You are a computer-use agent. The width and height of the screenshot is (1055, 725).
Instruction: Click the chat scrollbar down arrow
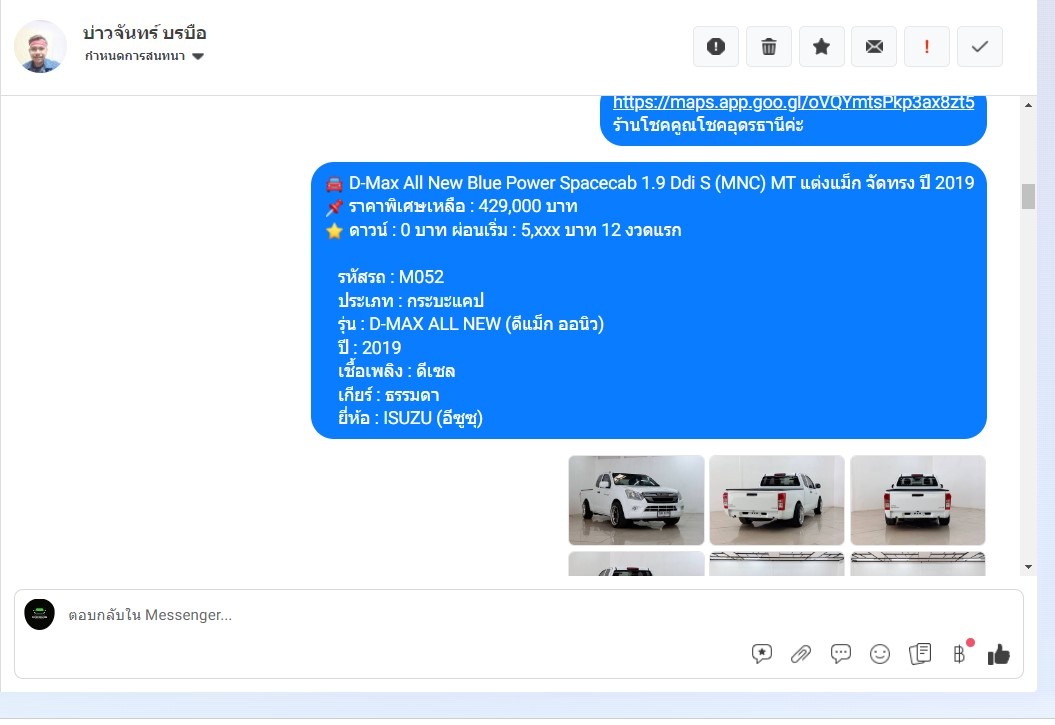1028,567
